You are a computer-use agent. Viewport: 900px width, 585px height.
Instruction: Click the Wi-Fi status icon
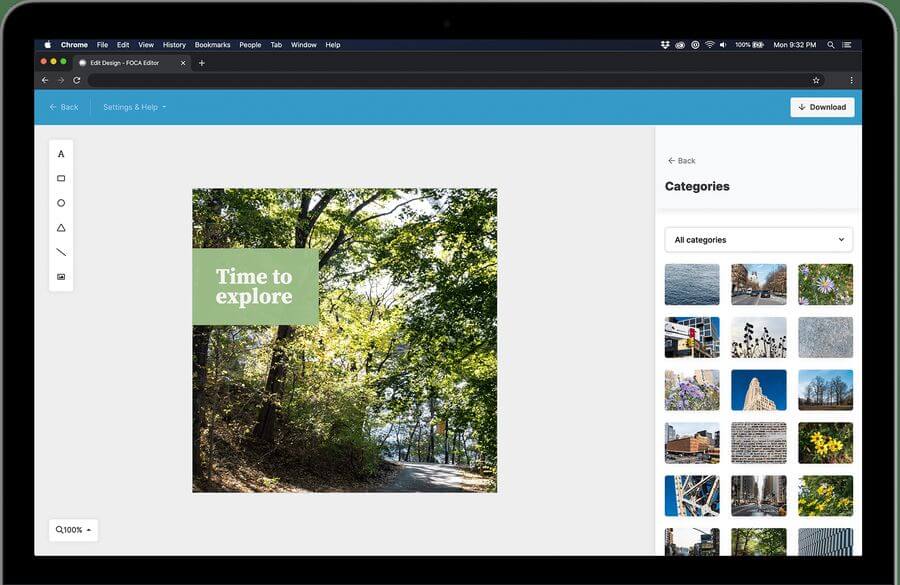[709, 45]
